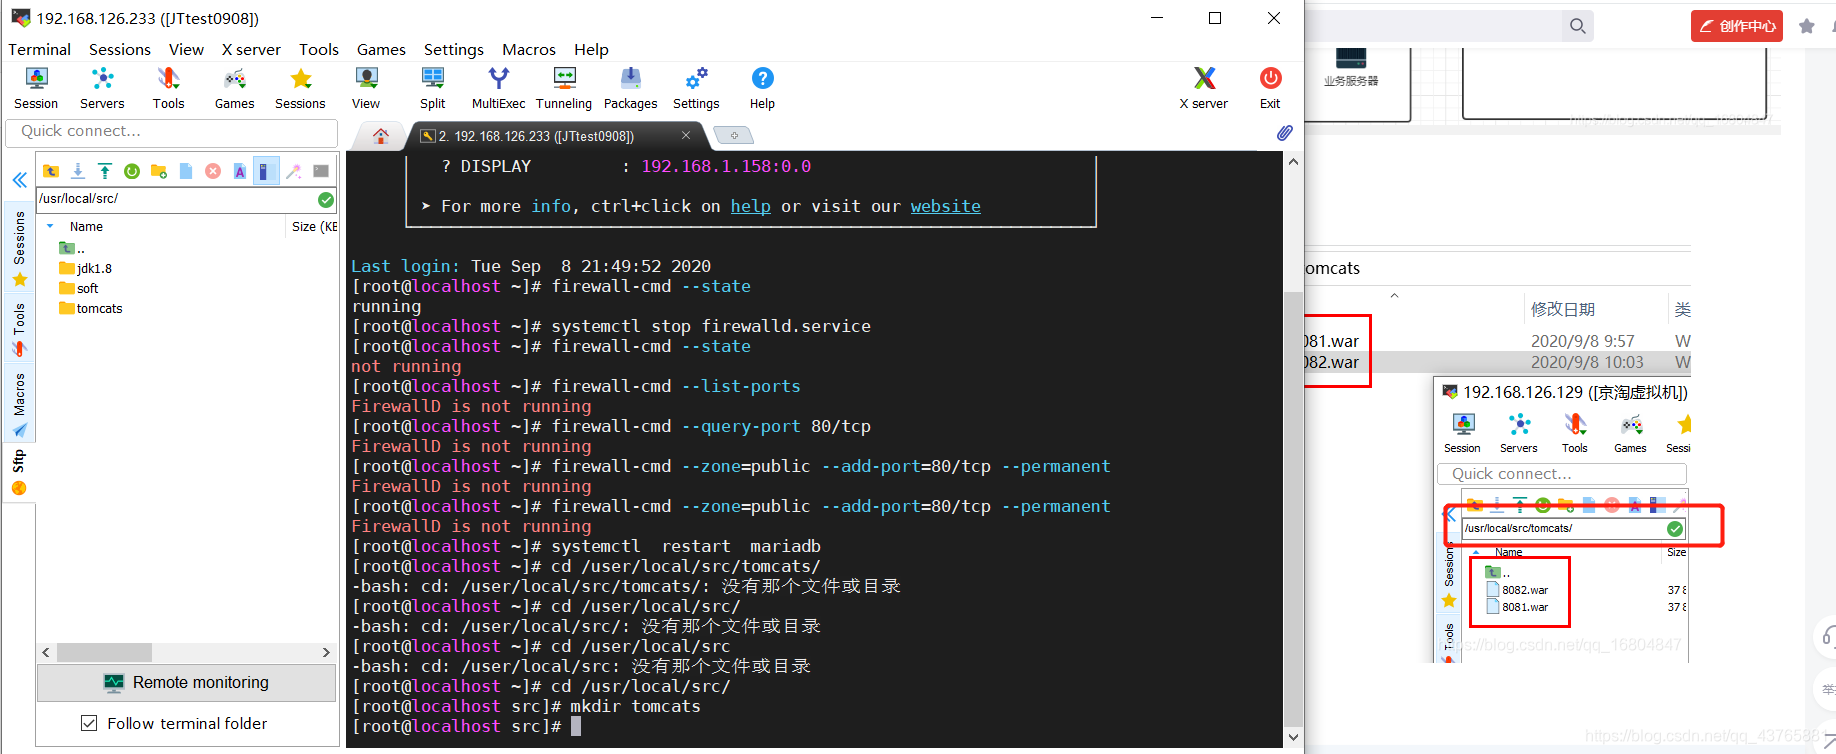
Task: Open the Servers toolbar icon
Action: [x=102, y=88]
